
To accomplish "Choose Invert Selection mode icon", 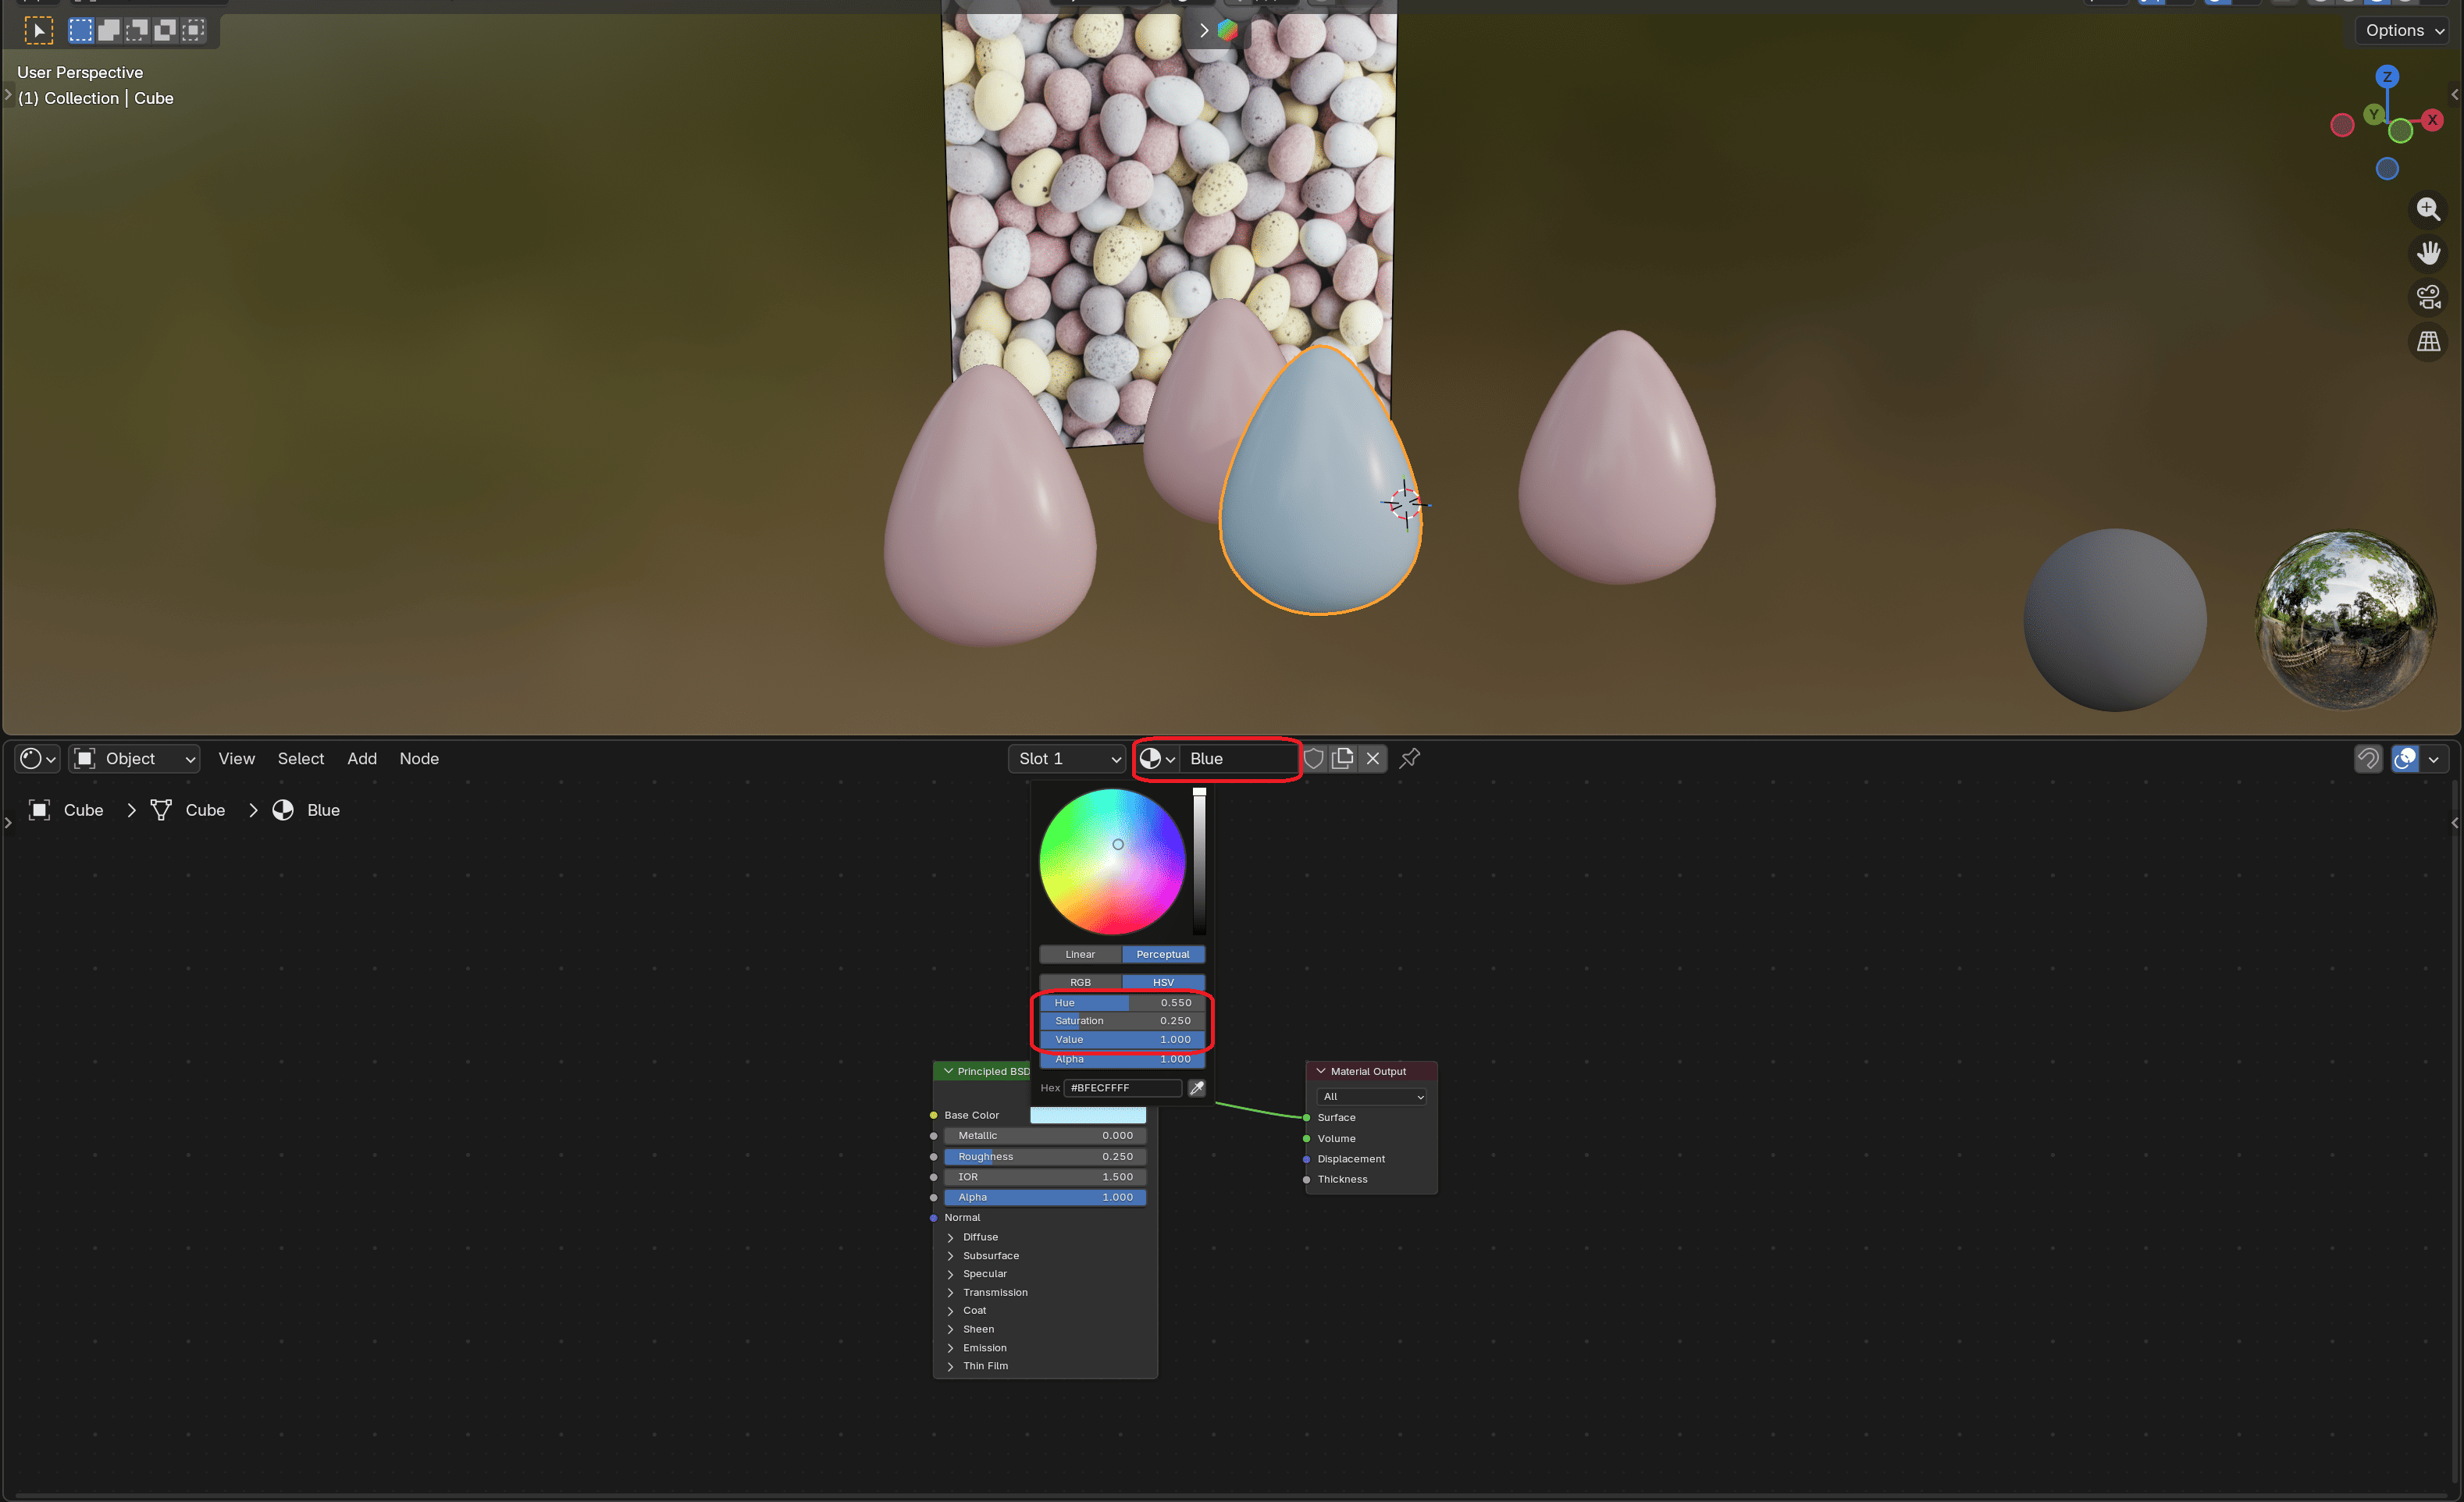I will pyautogui.click(x=165, y=31).
